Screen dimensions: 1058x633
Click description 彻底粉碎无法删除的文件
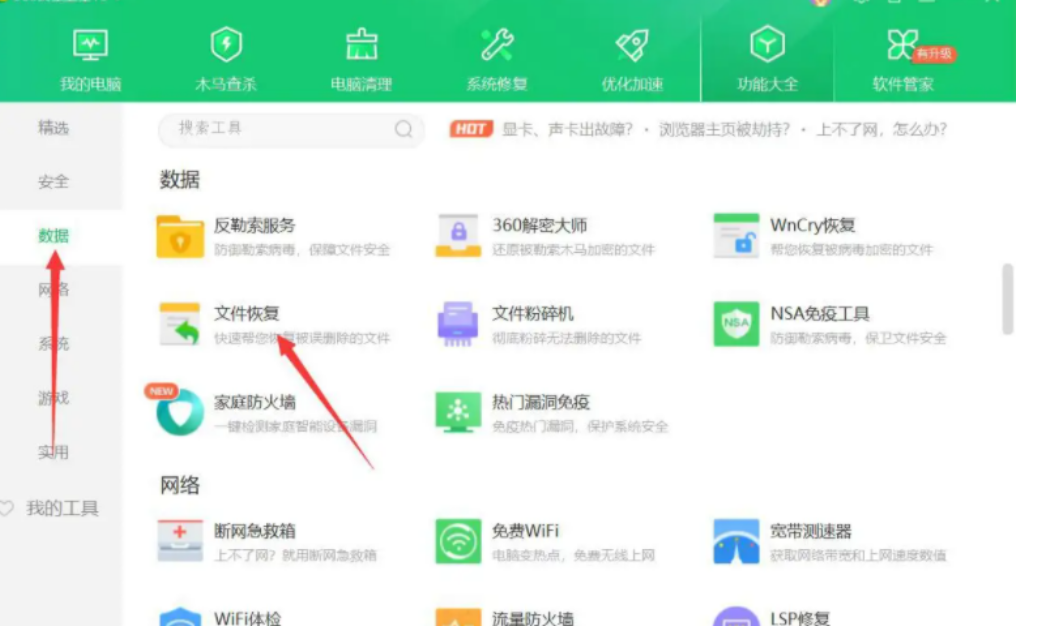[566, 338]
